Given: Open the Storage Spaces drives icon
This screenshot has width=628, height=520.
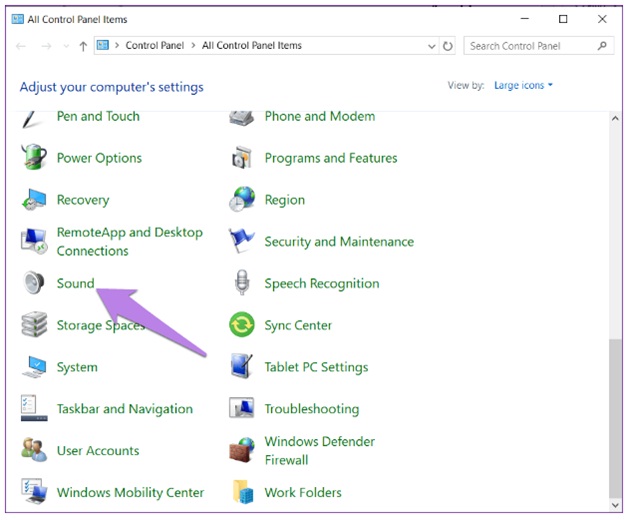Looking at the screenshot, I should click(x=34, y=324).
